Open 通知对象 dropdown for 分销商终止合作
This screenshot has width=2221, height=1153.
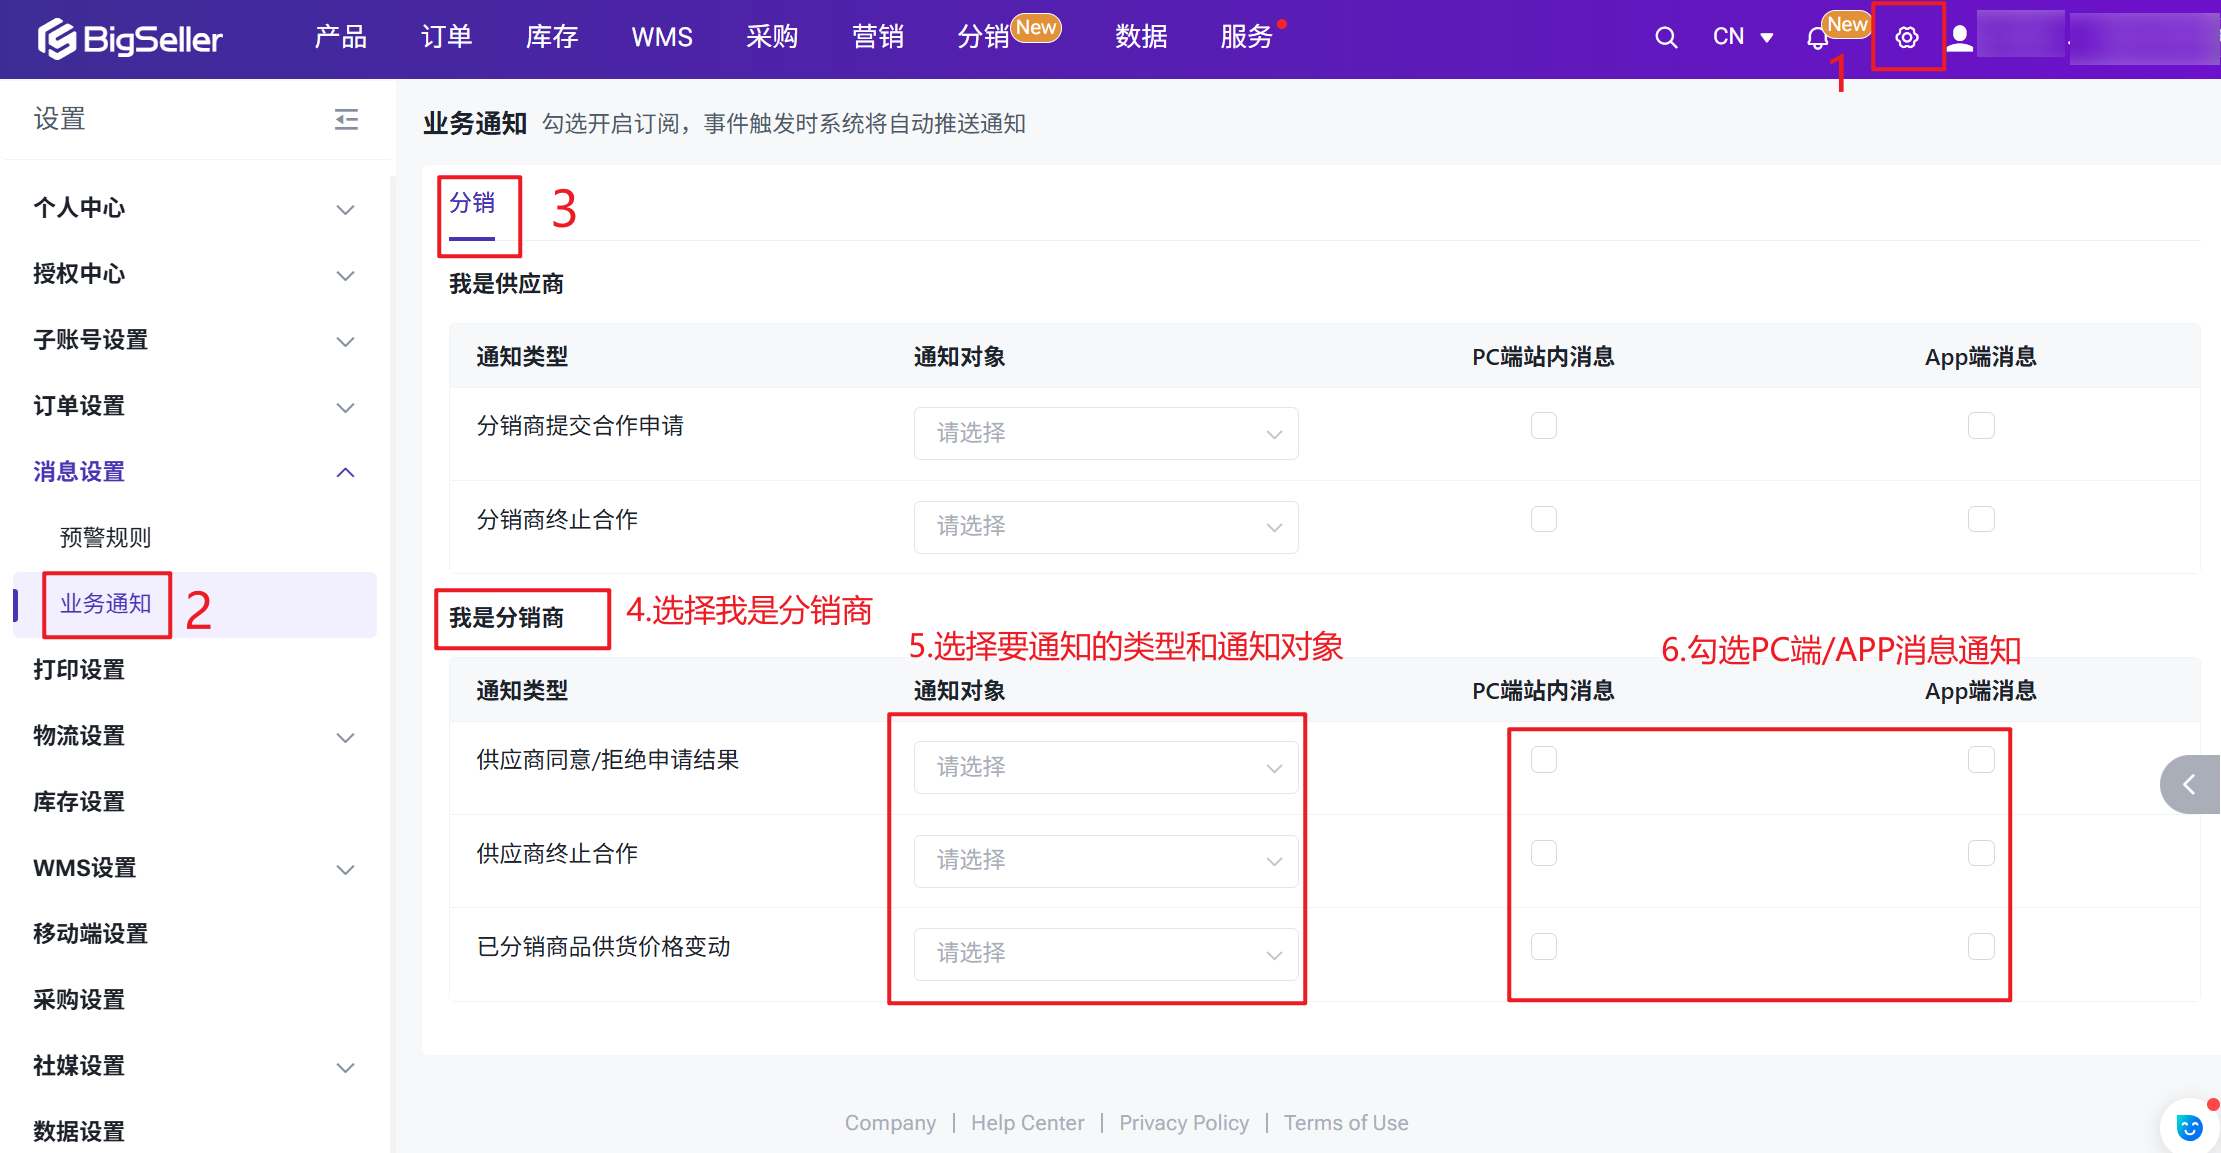click(x=1105, y=527)
